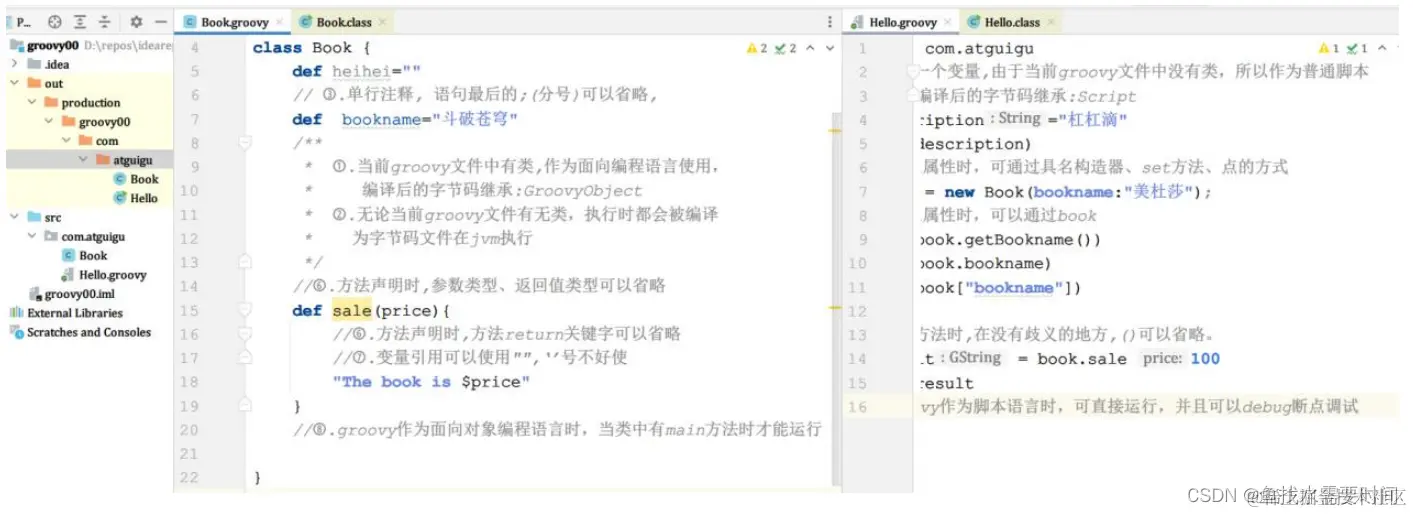
Task: Open Project panel settings gear
Action: click(x=136, y=21)
